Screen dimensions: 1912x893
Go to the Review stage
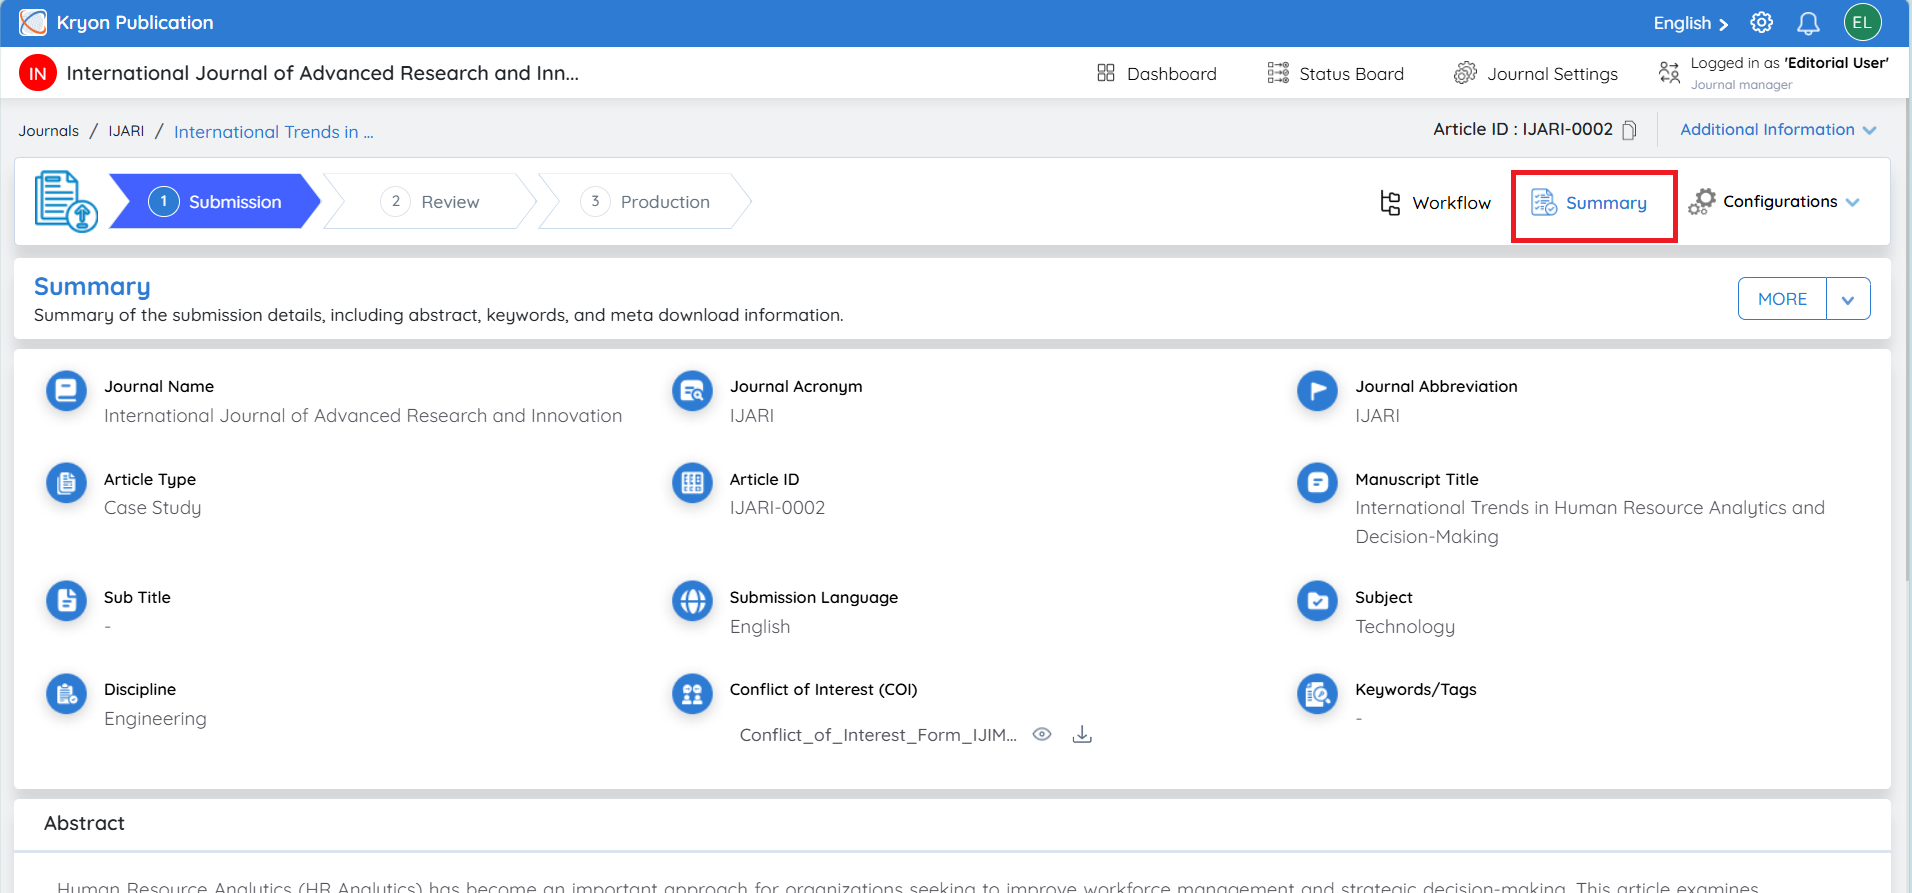[431, 201]
